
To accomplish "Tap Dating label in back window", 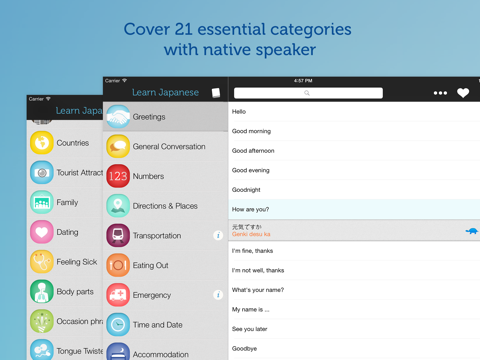I will pyautogui.click(x=67, y=232).
